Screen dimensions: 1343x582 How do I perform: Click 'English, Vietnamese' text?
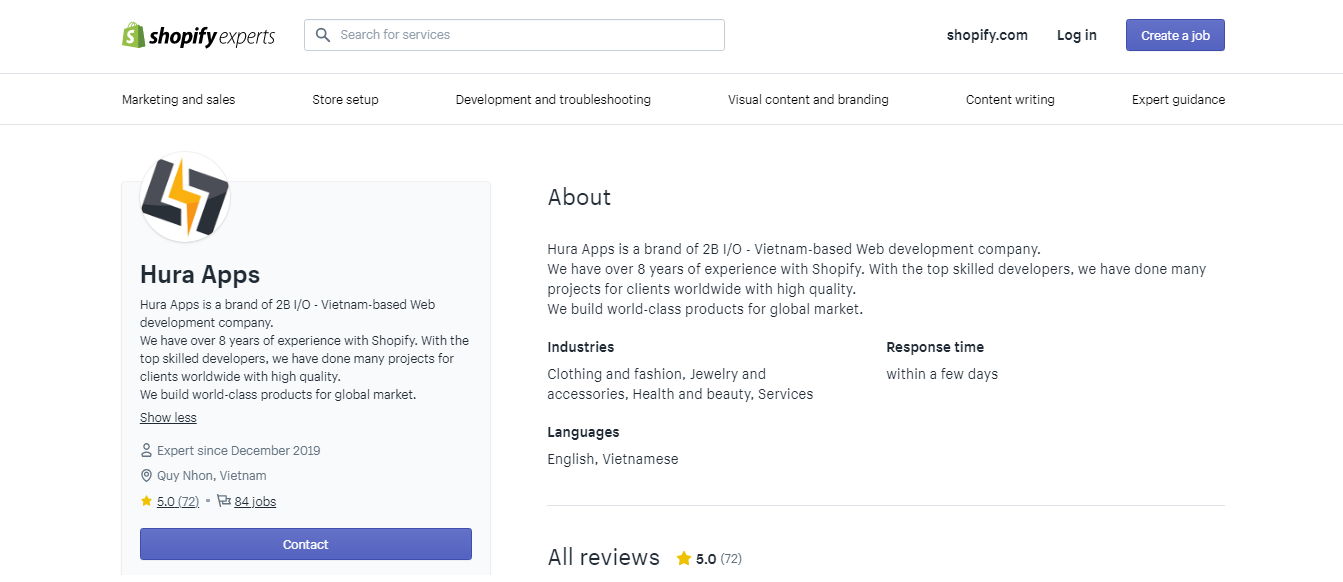click(613, 460)
